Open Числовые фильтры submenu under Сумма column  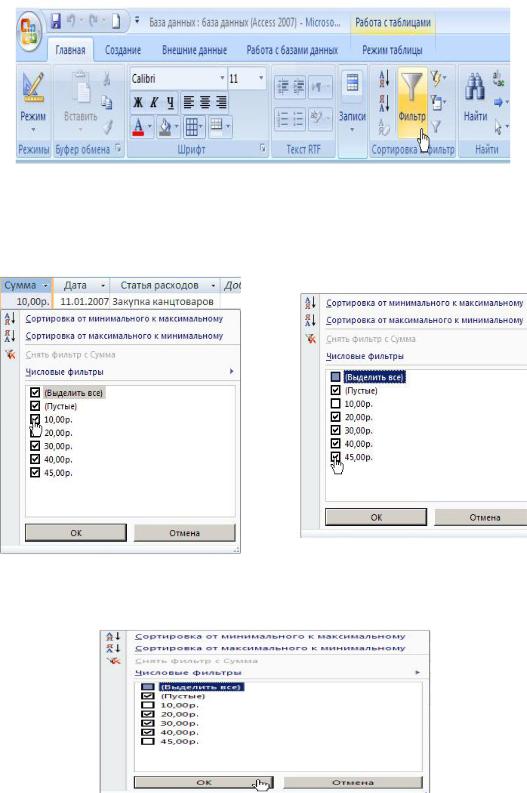click(x=130, y=372)
